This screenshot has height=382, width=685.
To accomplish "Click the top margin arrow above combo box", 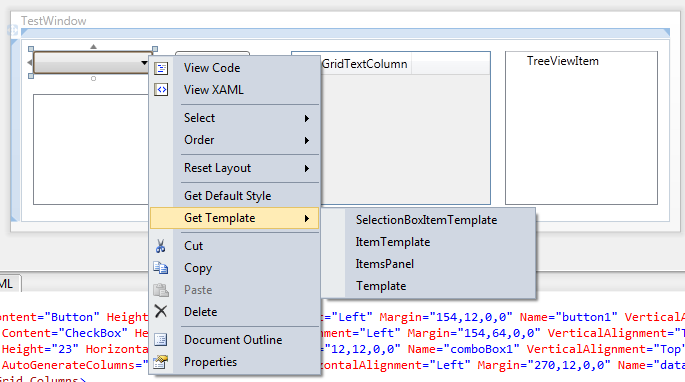I will tap(93, 46).
